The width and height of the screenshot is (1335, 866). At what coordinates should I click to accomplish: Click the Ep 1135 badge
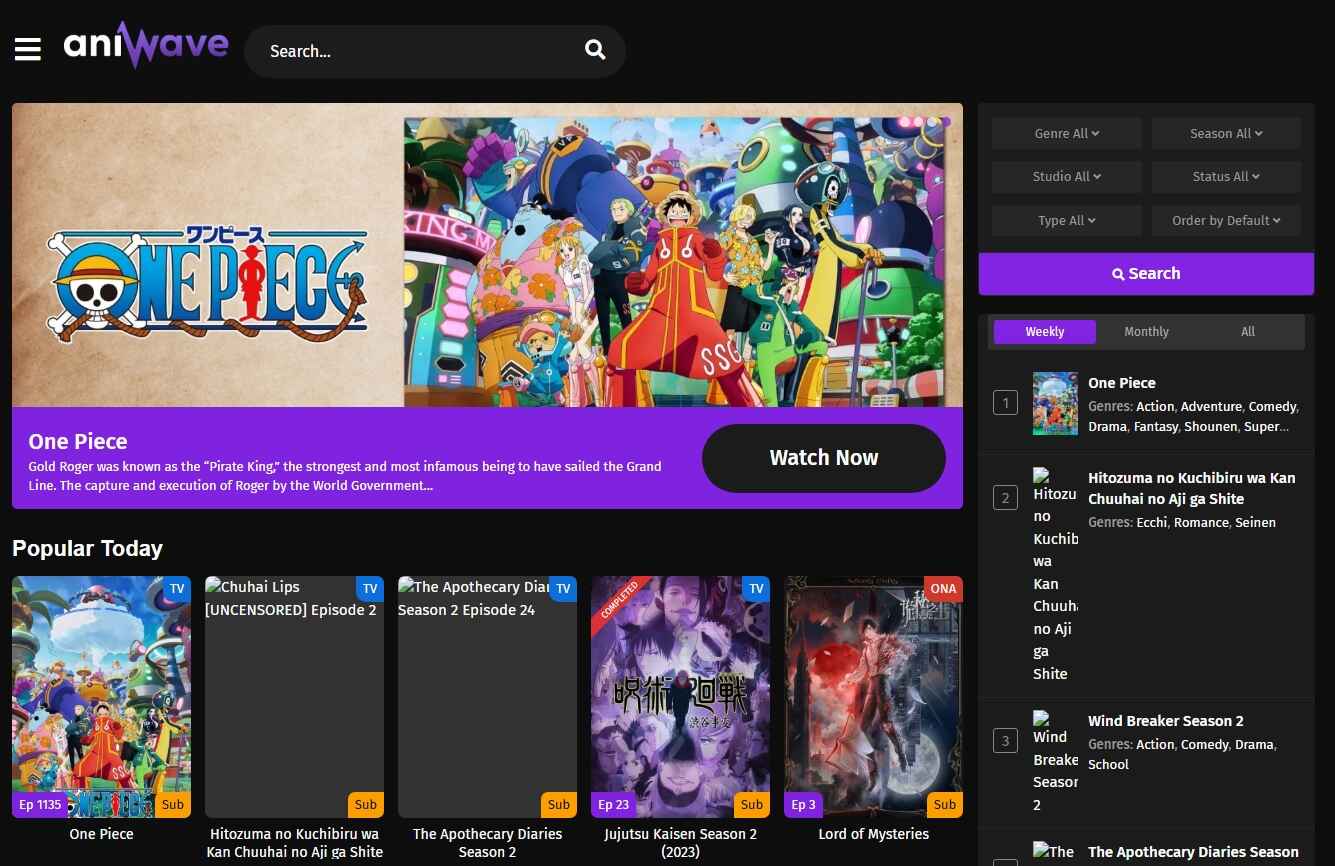click(40, 804)
